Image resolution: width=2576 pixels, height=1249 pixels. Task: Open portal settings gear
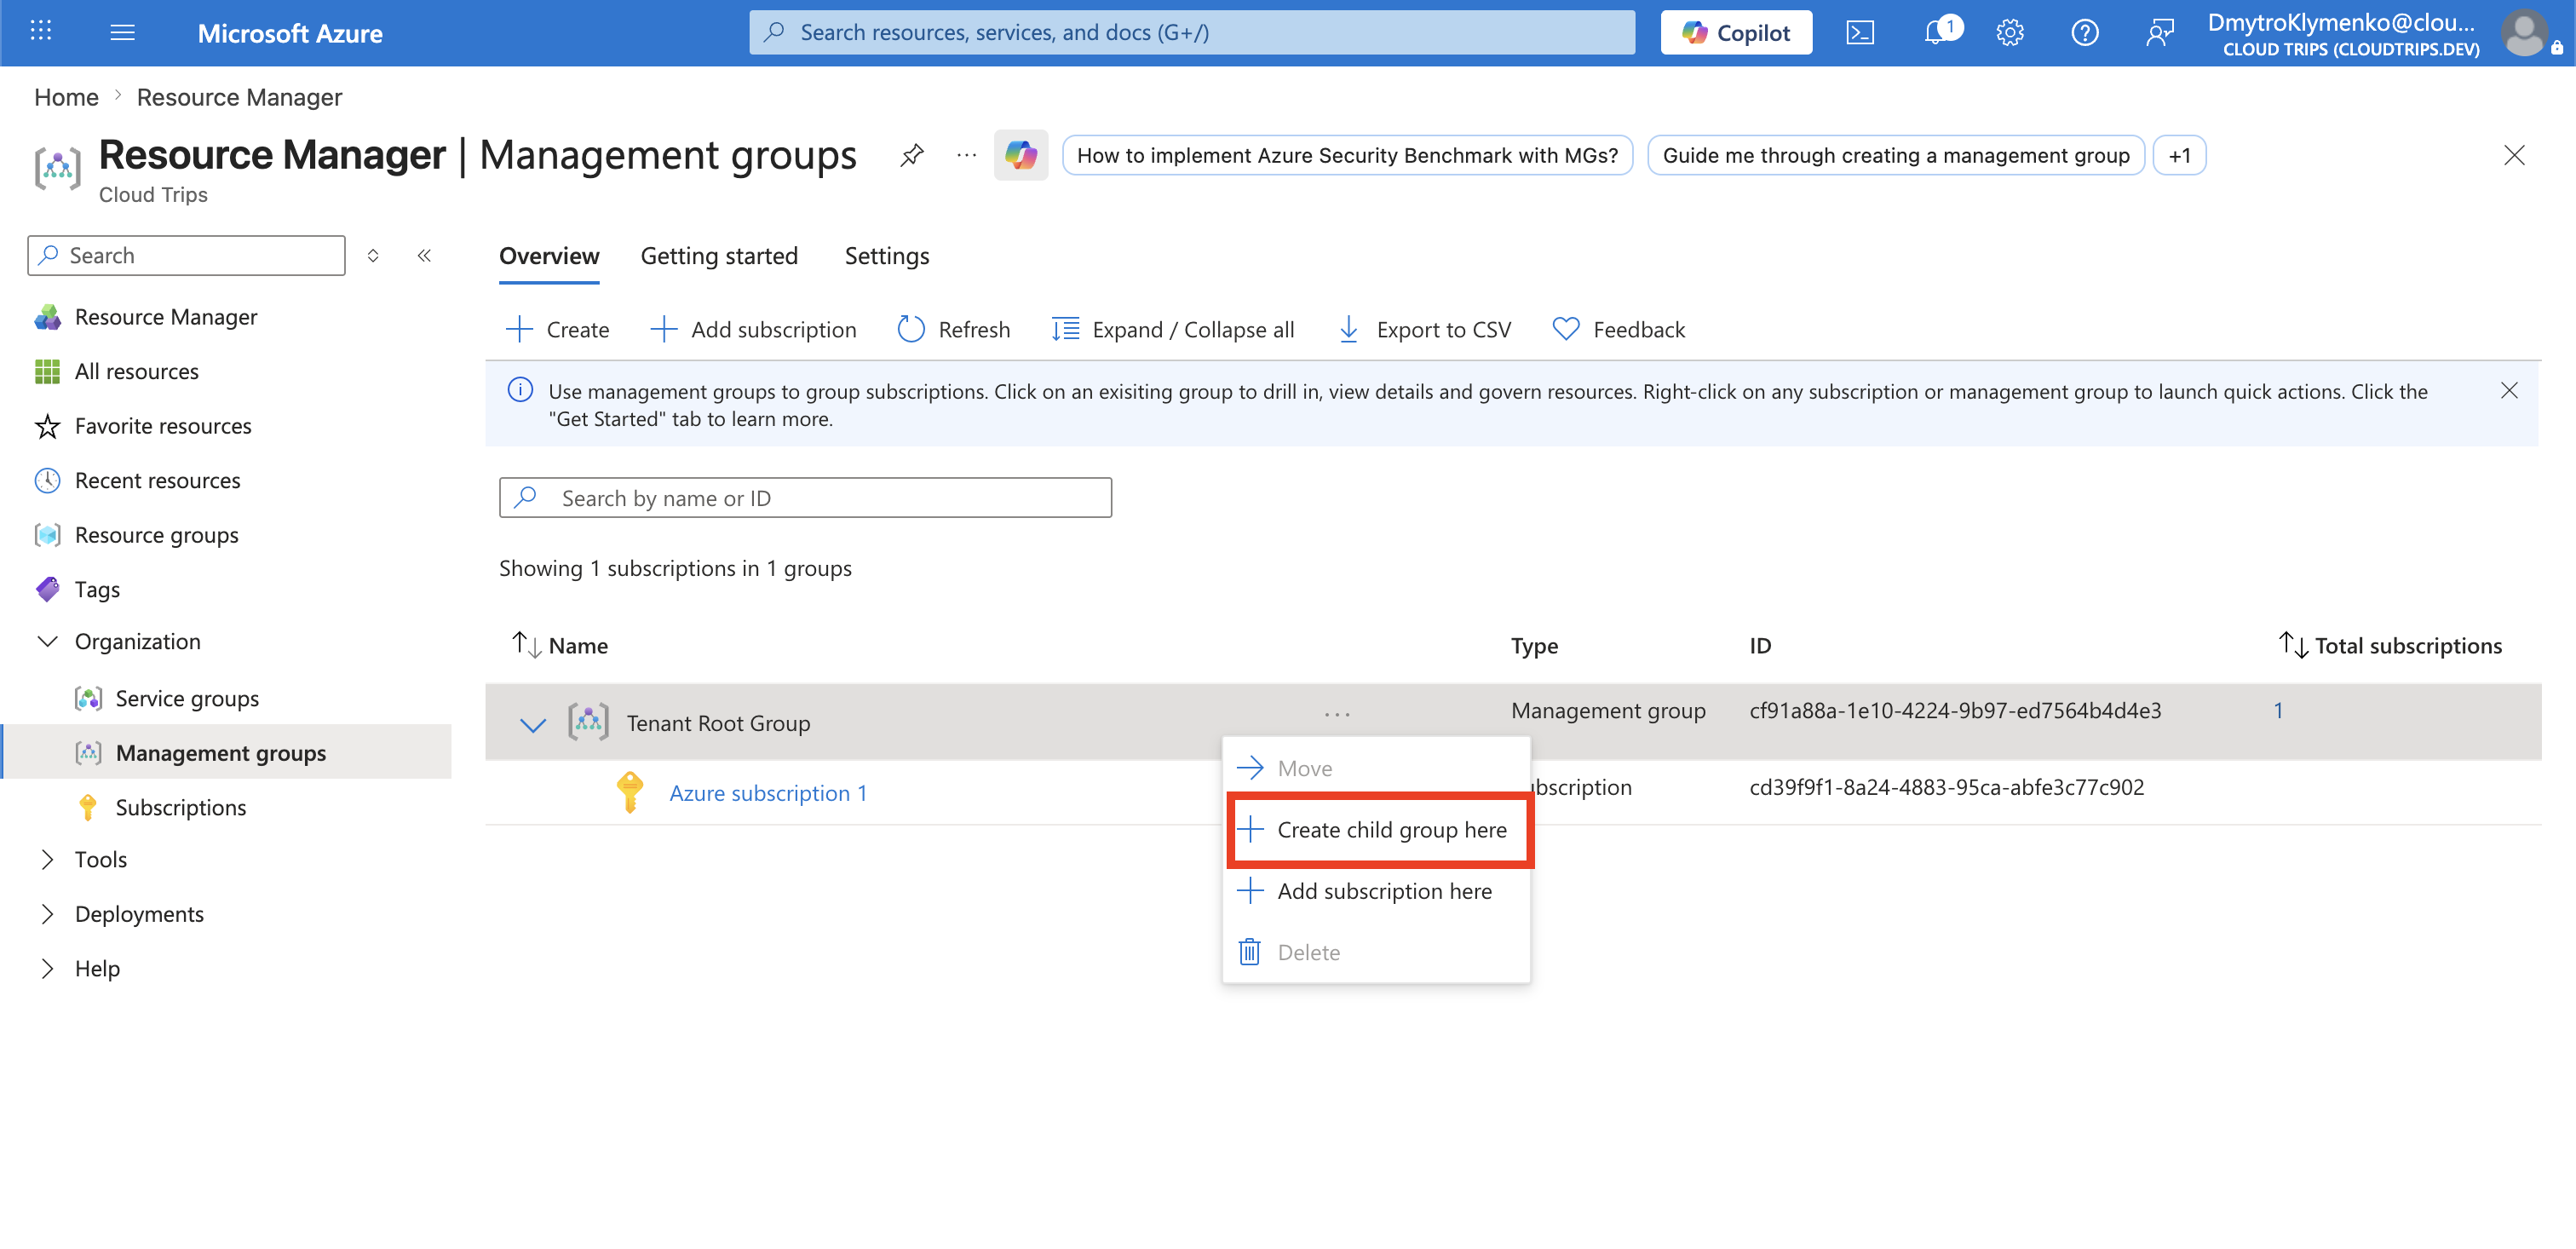pyautogui.click(x=2010, y=33)
